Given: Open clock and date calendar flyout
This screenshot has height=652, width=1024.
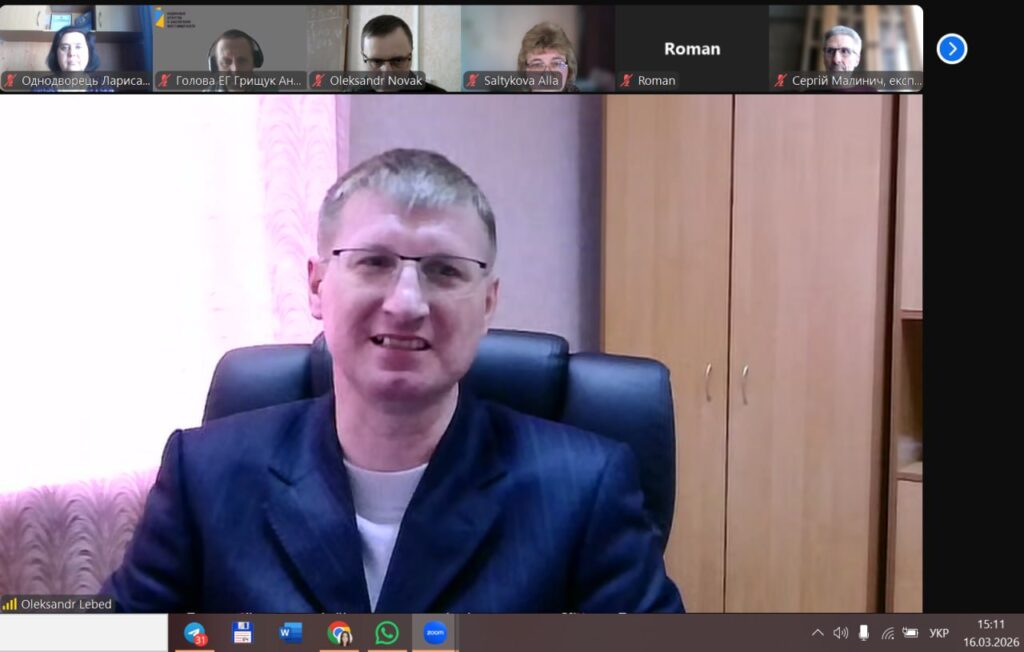Looking at the screenshot, I should point(990,633).
